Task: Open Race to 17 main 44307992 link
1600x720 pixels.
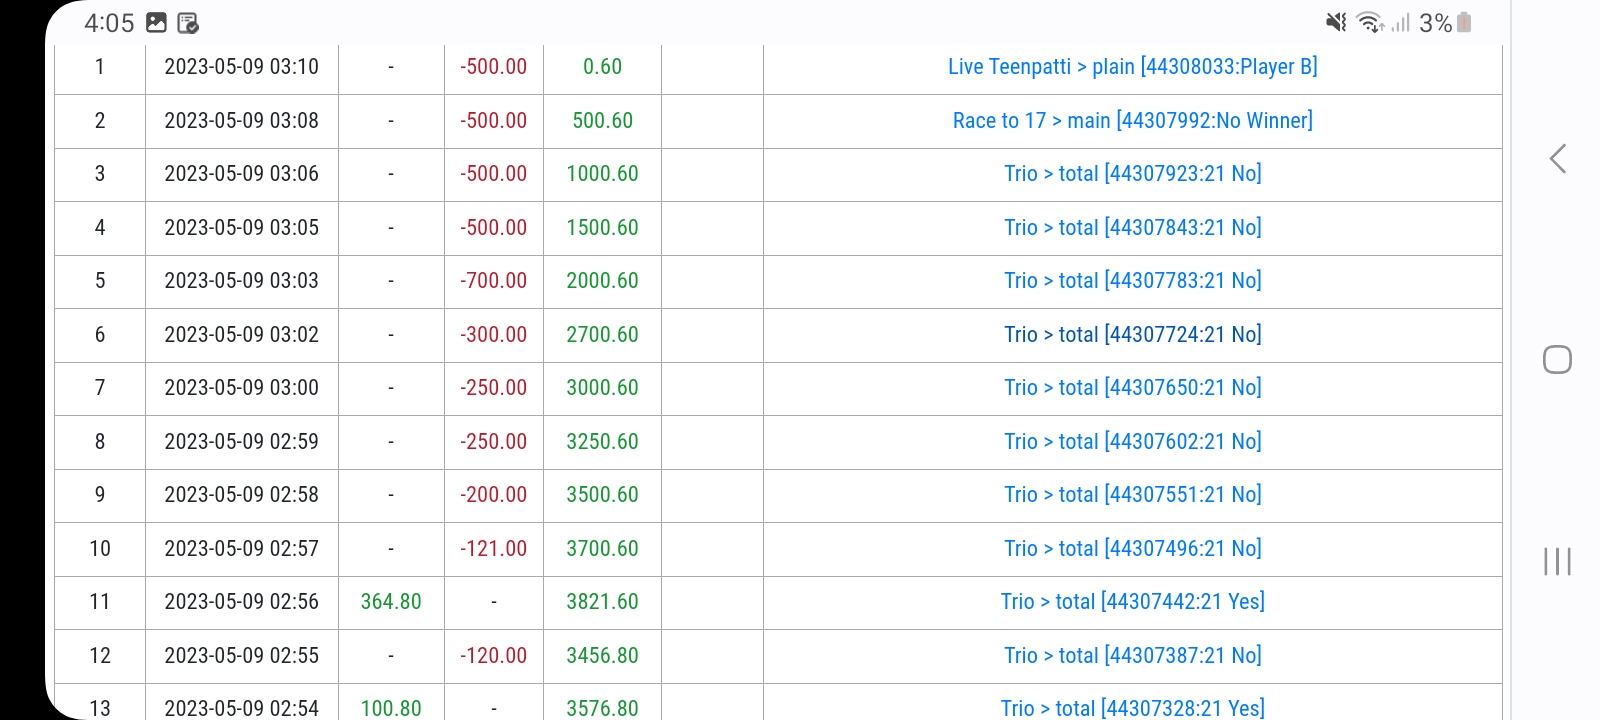Action: (x=1132, y=121)
